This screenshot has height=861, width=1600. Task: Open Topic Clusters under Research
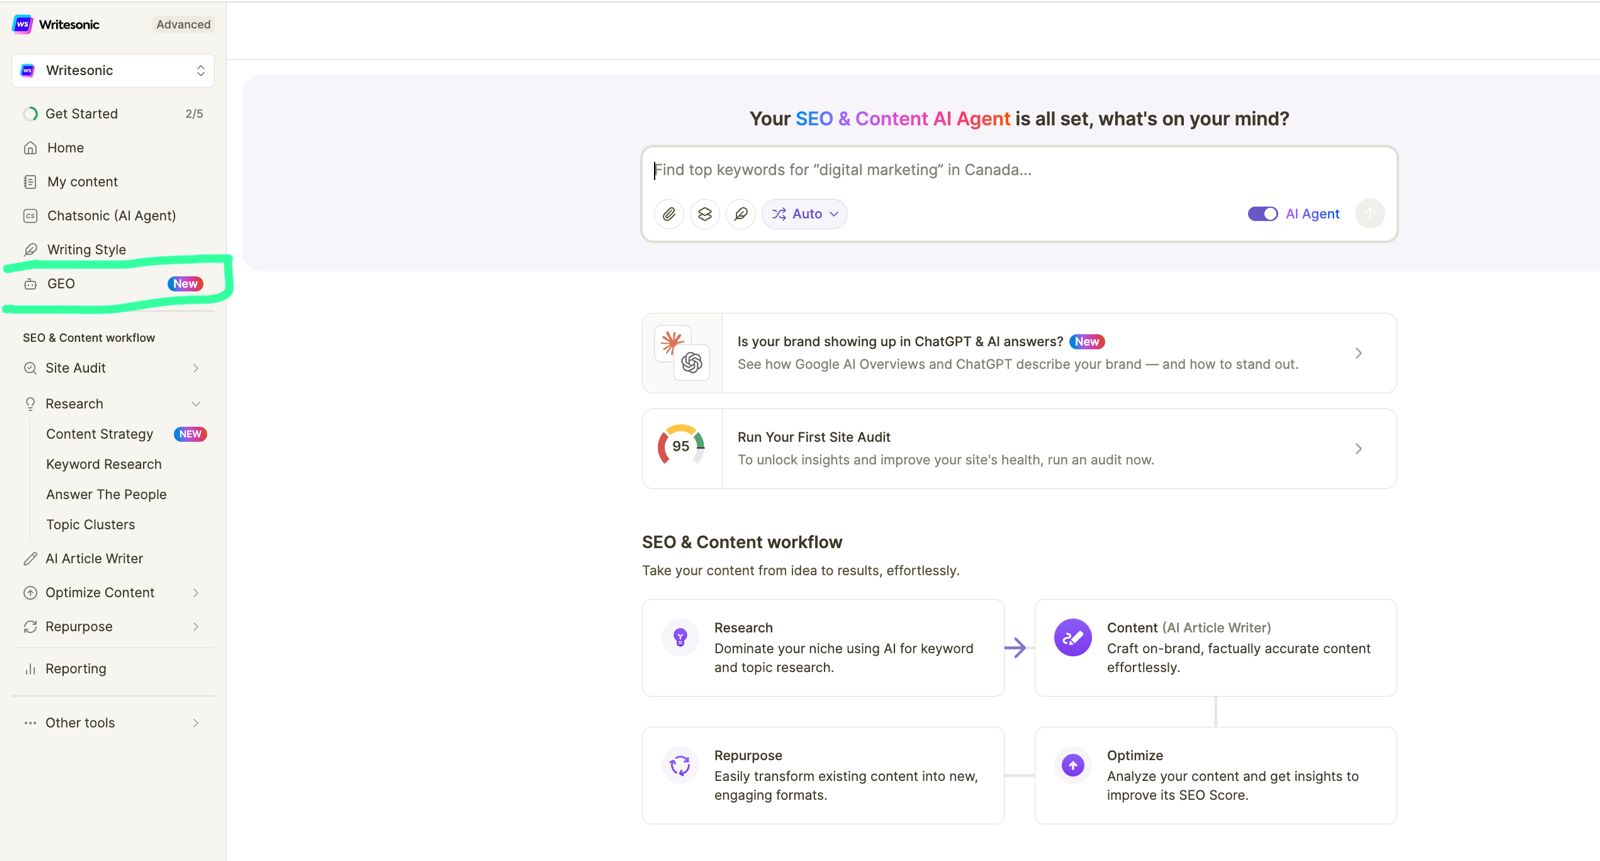pyautogui.click(x=90, y=524)
